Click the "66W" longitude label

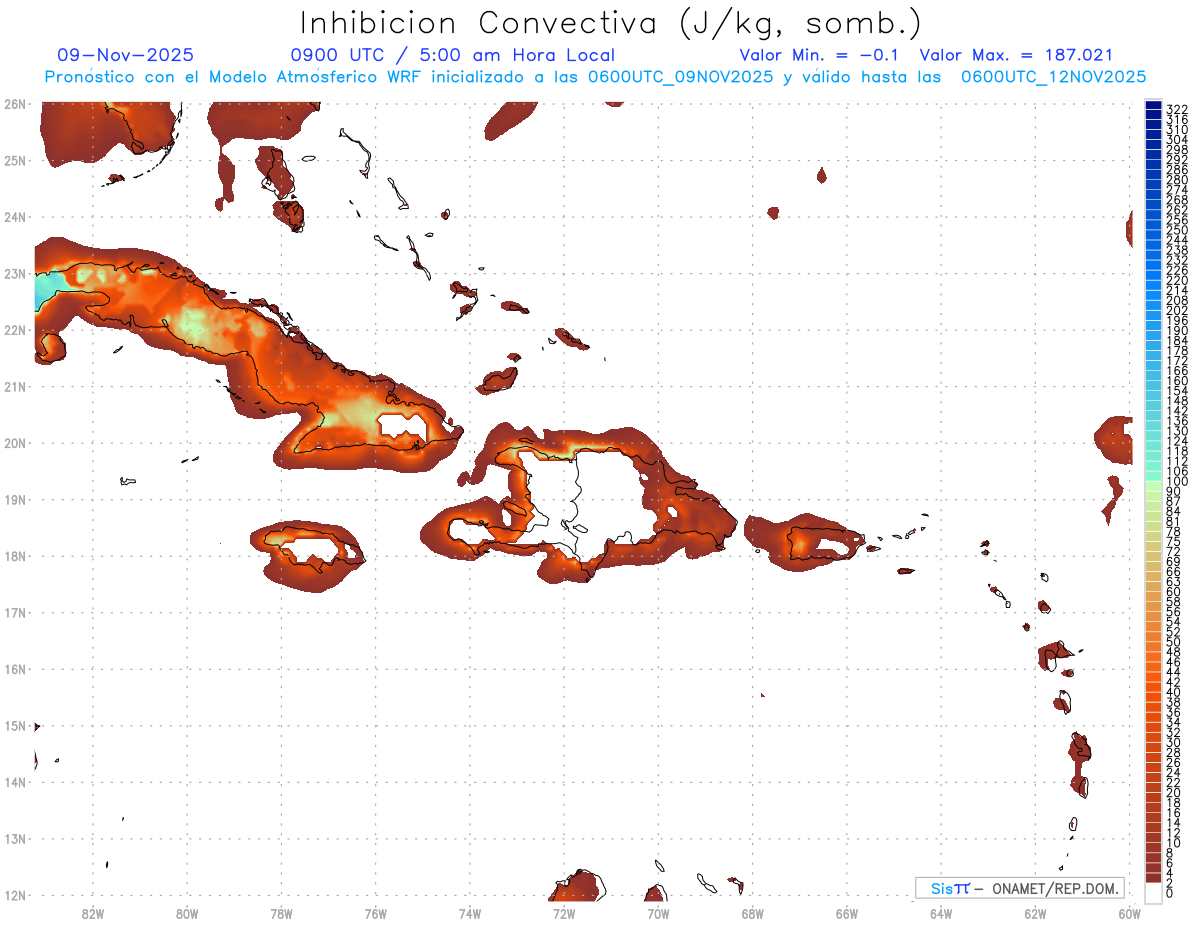tap(847, 913)
